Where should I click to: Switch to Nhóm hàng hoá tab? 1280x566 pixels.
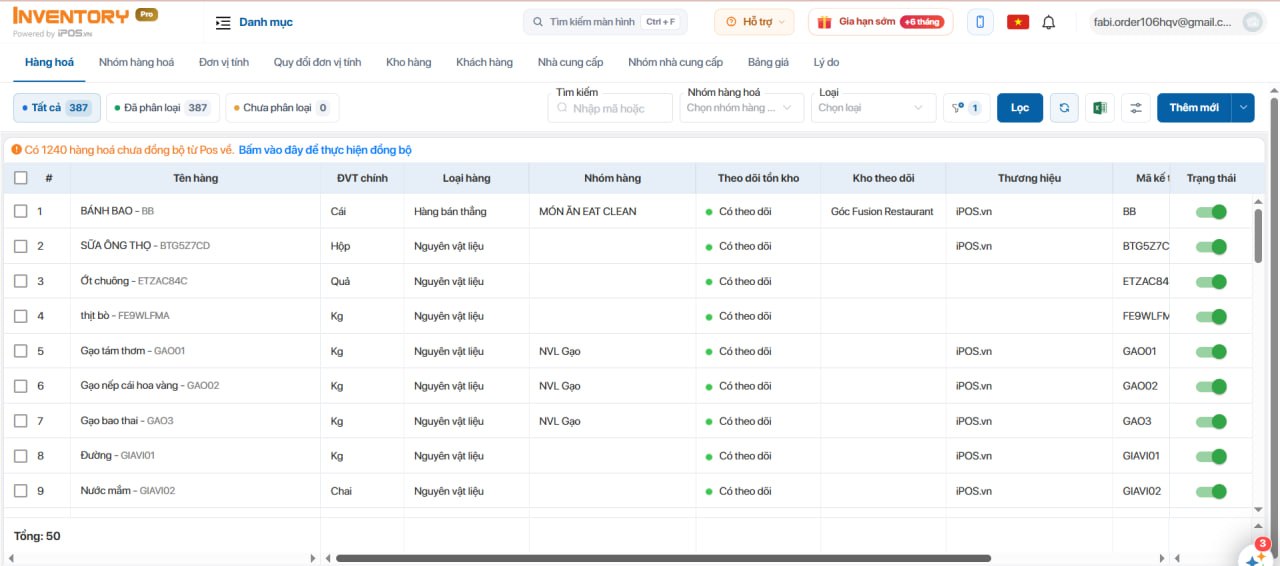(x=136, y=62)
